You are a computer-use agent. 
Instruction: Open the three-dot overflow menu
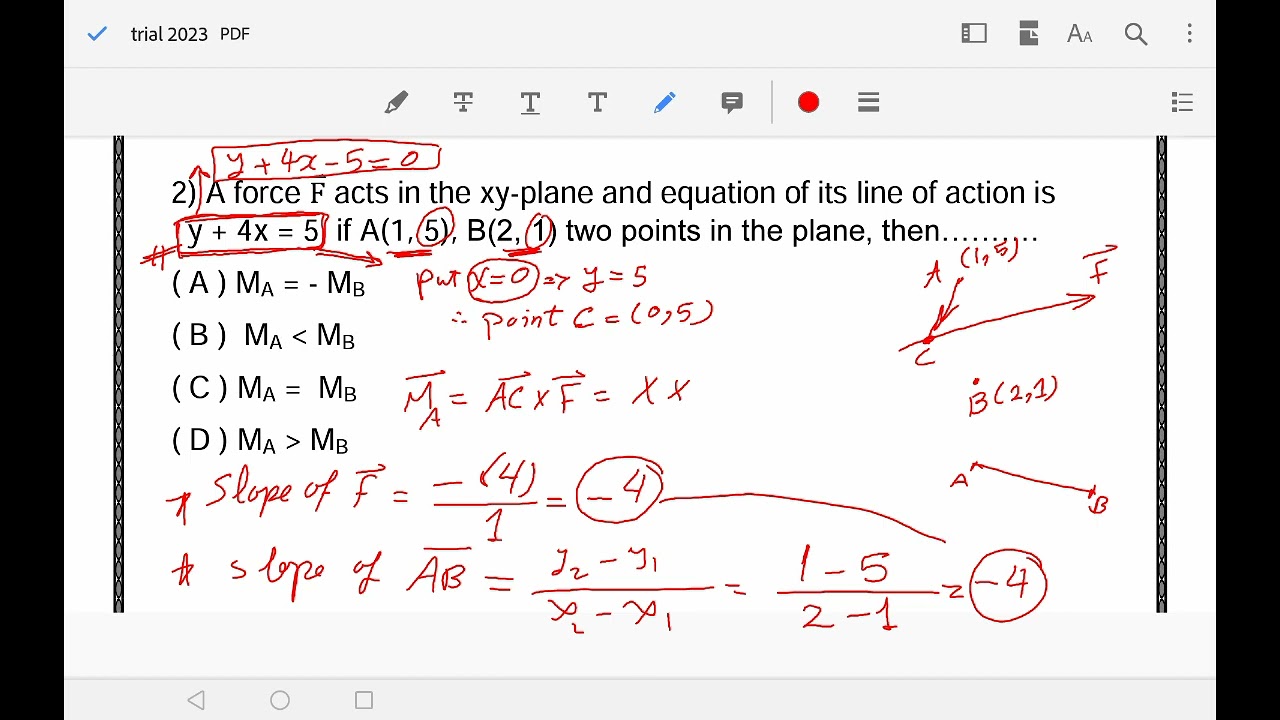(1189, 34)
